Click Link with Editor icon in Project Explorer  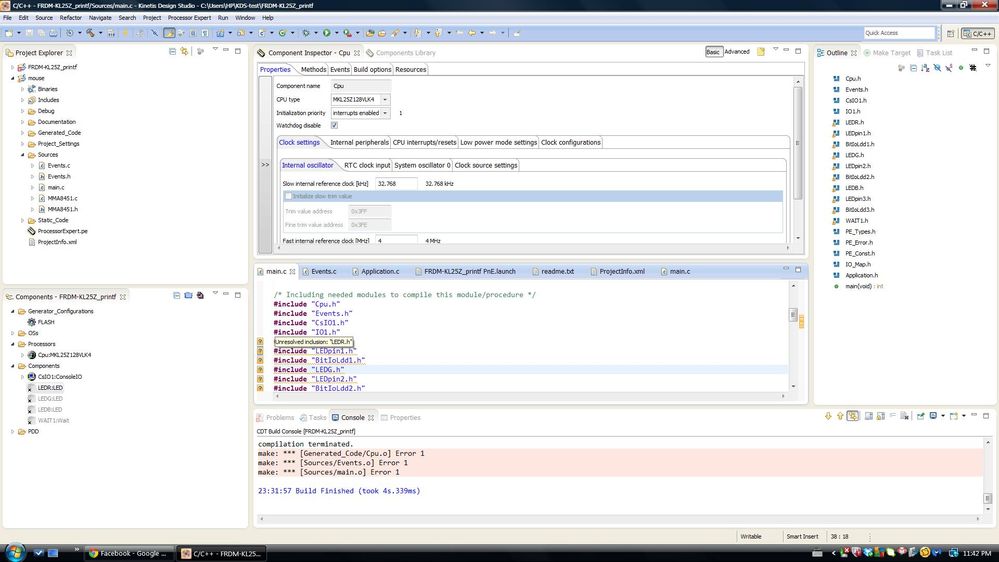click(184, 52)
